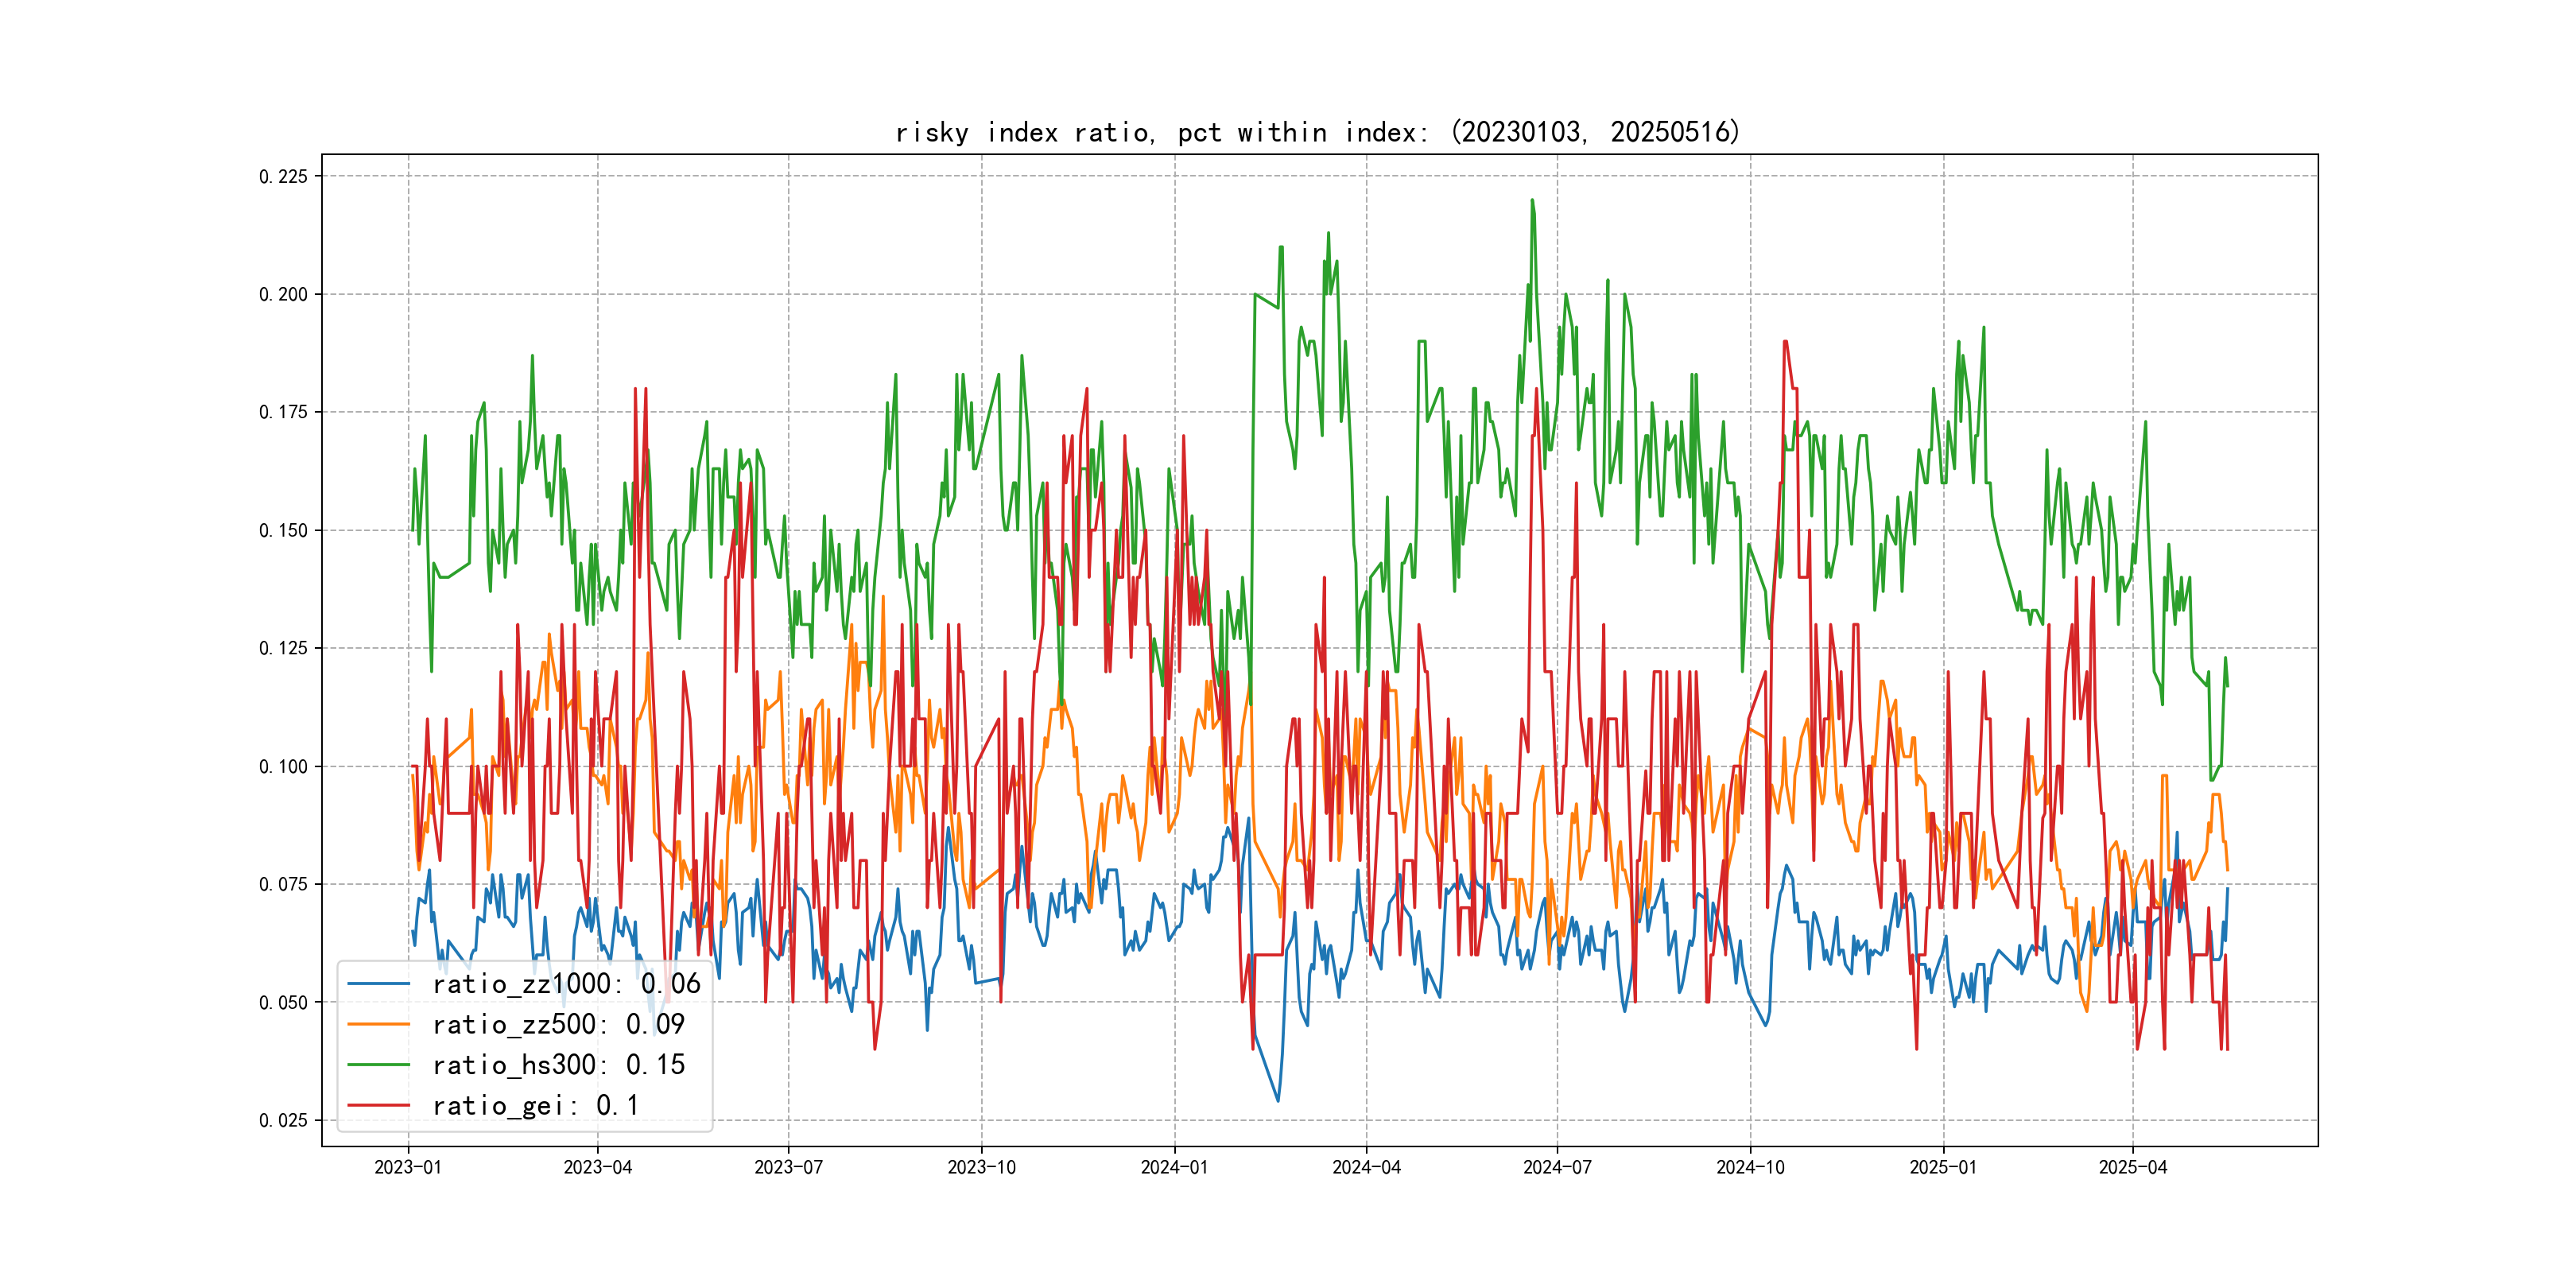Click the green ratio_hs300 legend line

pos(378,1065)
